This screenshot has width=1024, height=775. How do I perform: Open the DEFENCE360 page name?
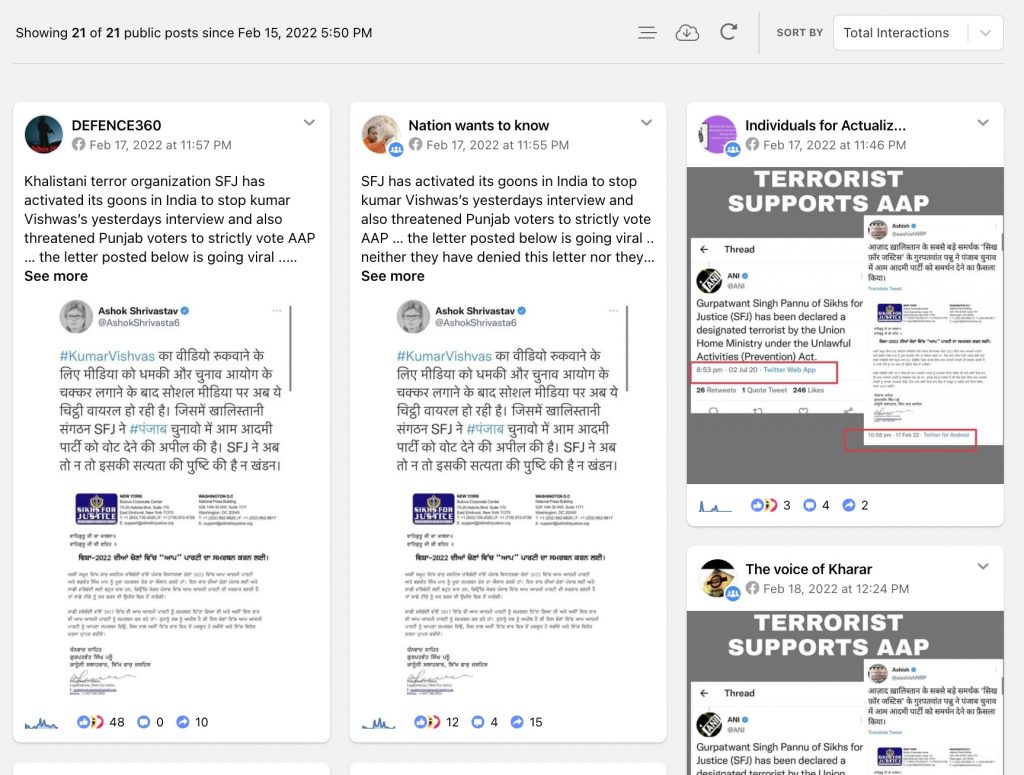(116, 125)
